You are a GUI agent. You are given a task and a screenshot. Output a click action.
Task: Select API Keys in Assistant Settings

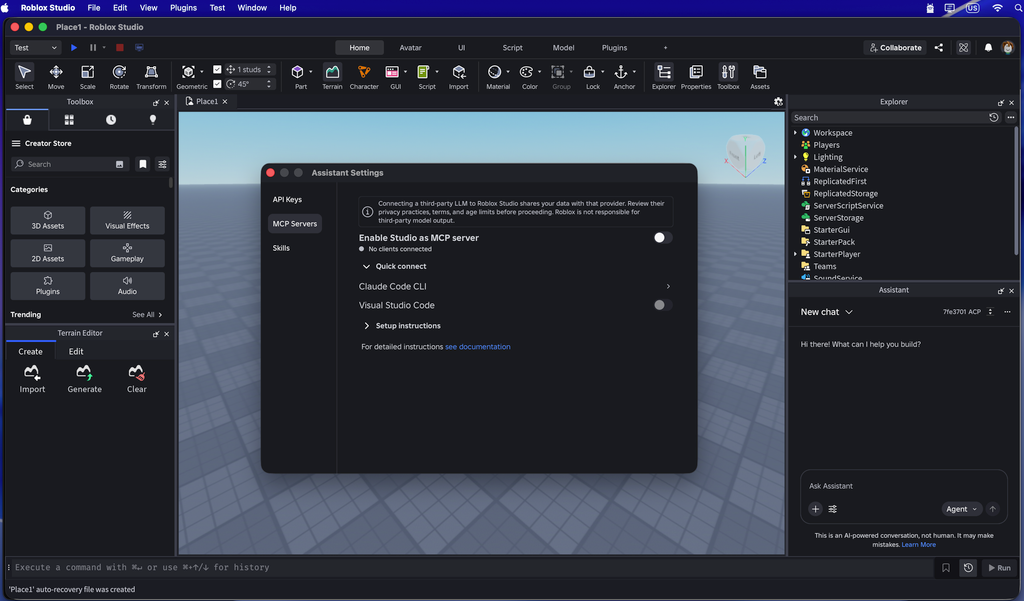[287, 200]
